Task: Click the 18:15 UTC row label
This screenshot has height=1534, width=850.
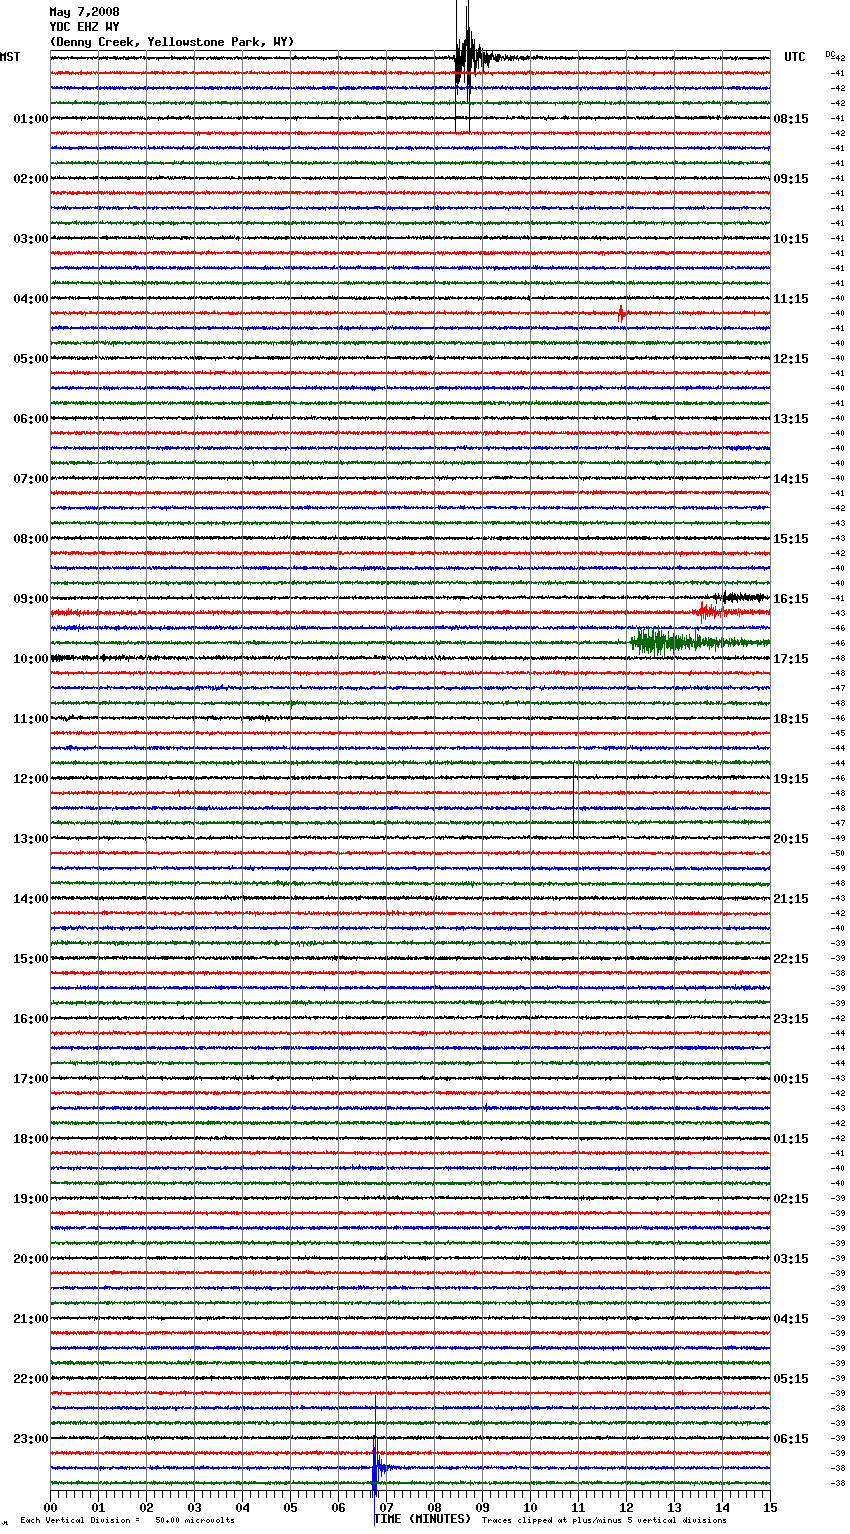Action: tap(791, 719)
